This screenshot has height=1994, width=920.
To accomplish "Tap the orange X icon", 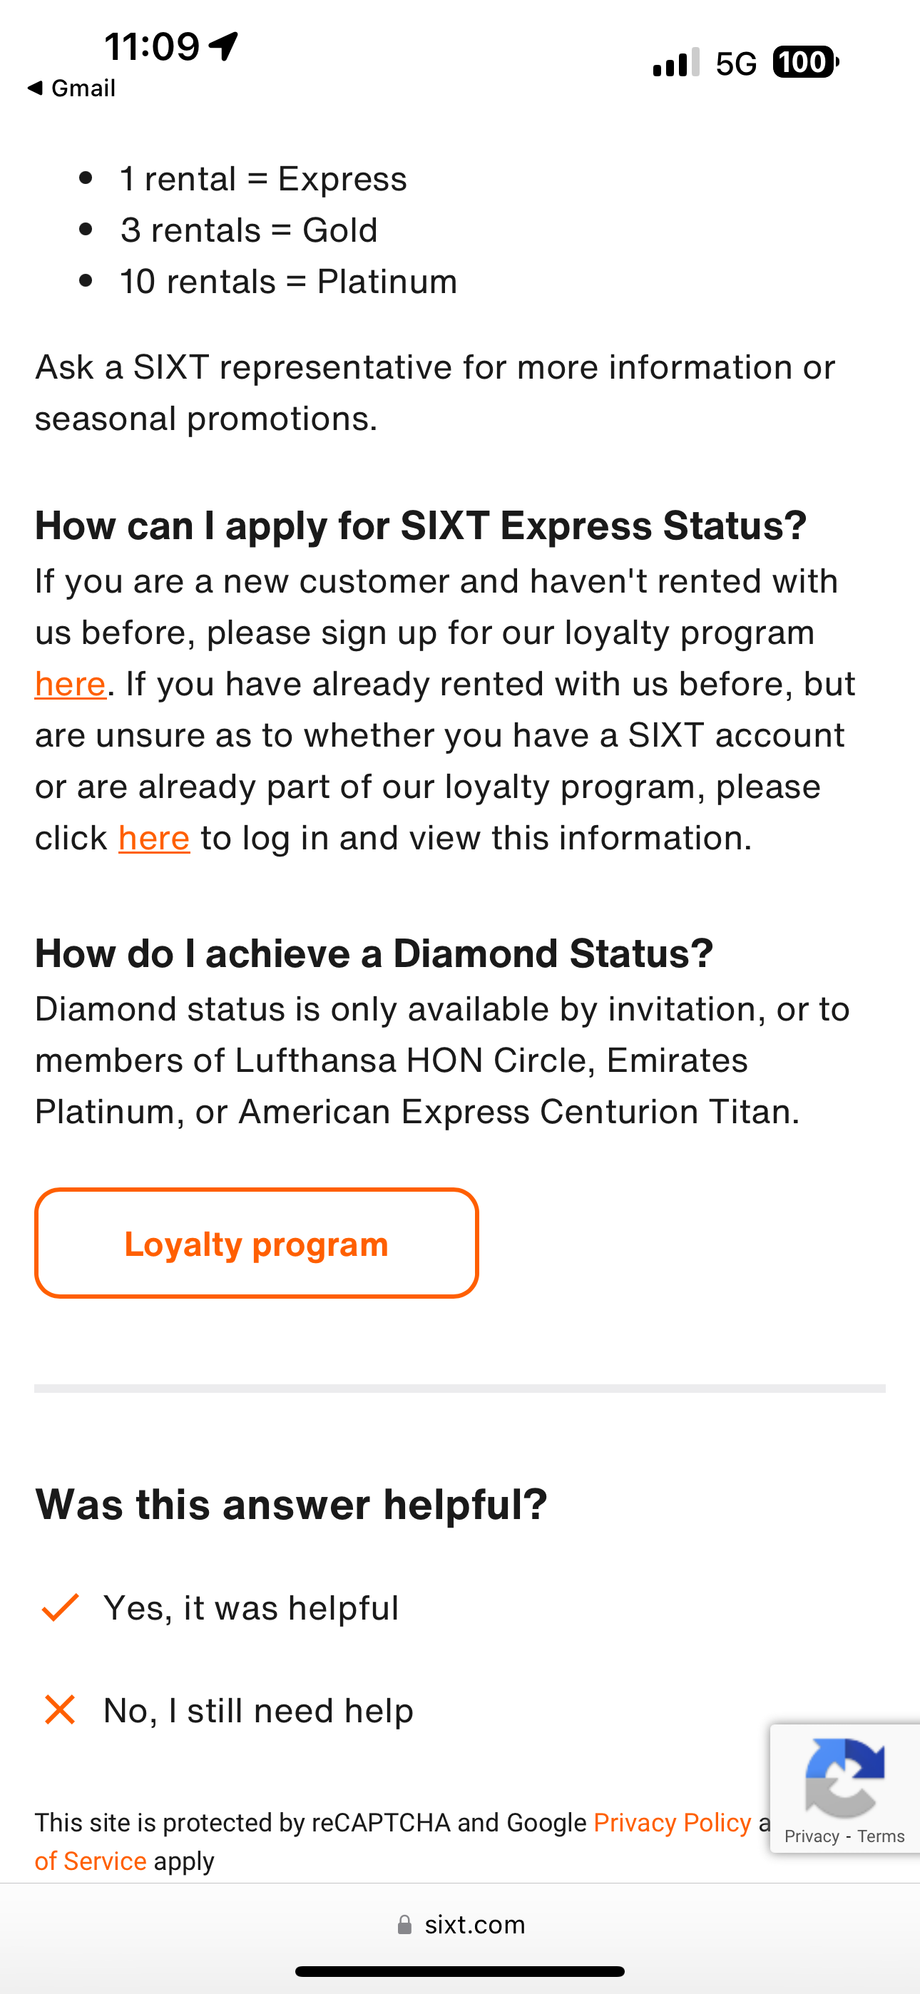I will [60, 1710].
